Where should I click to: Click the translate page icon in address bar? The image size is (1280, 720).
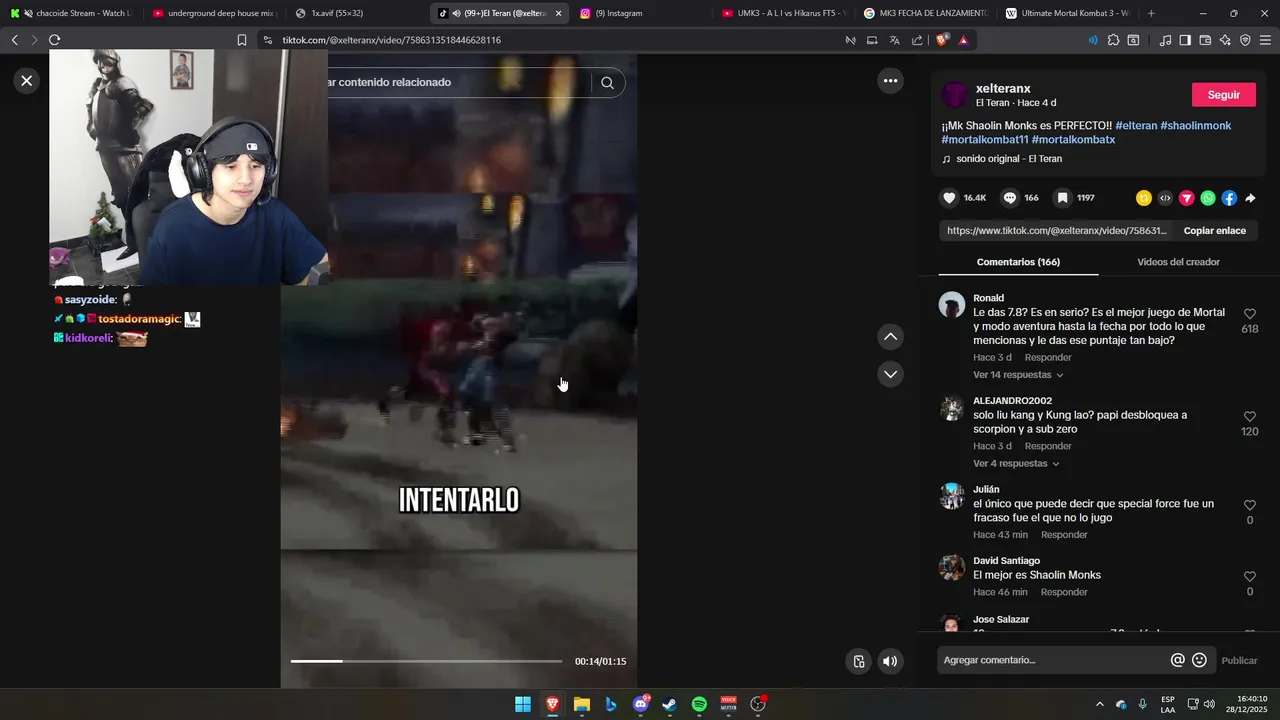894,40
